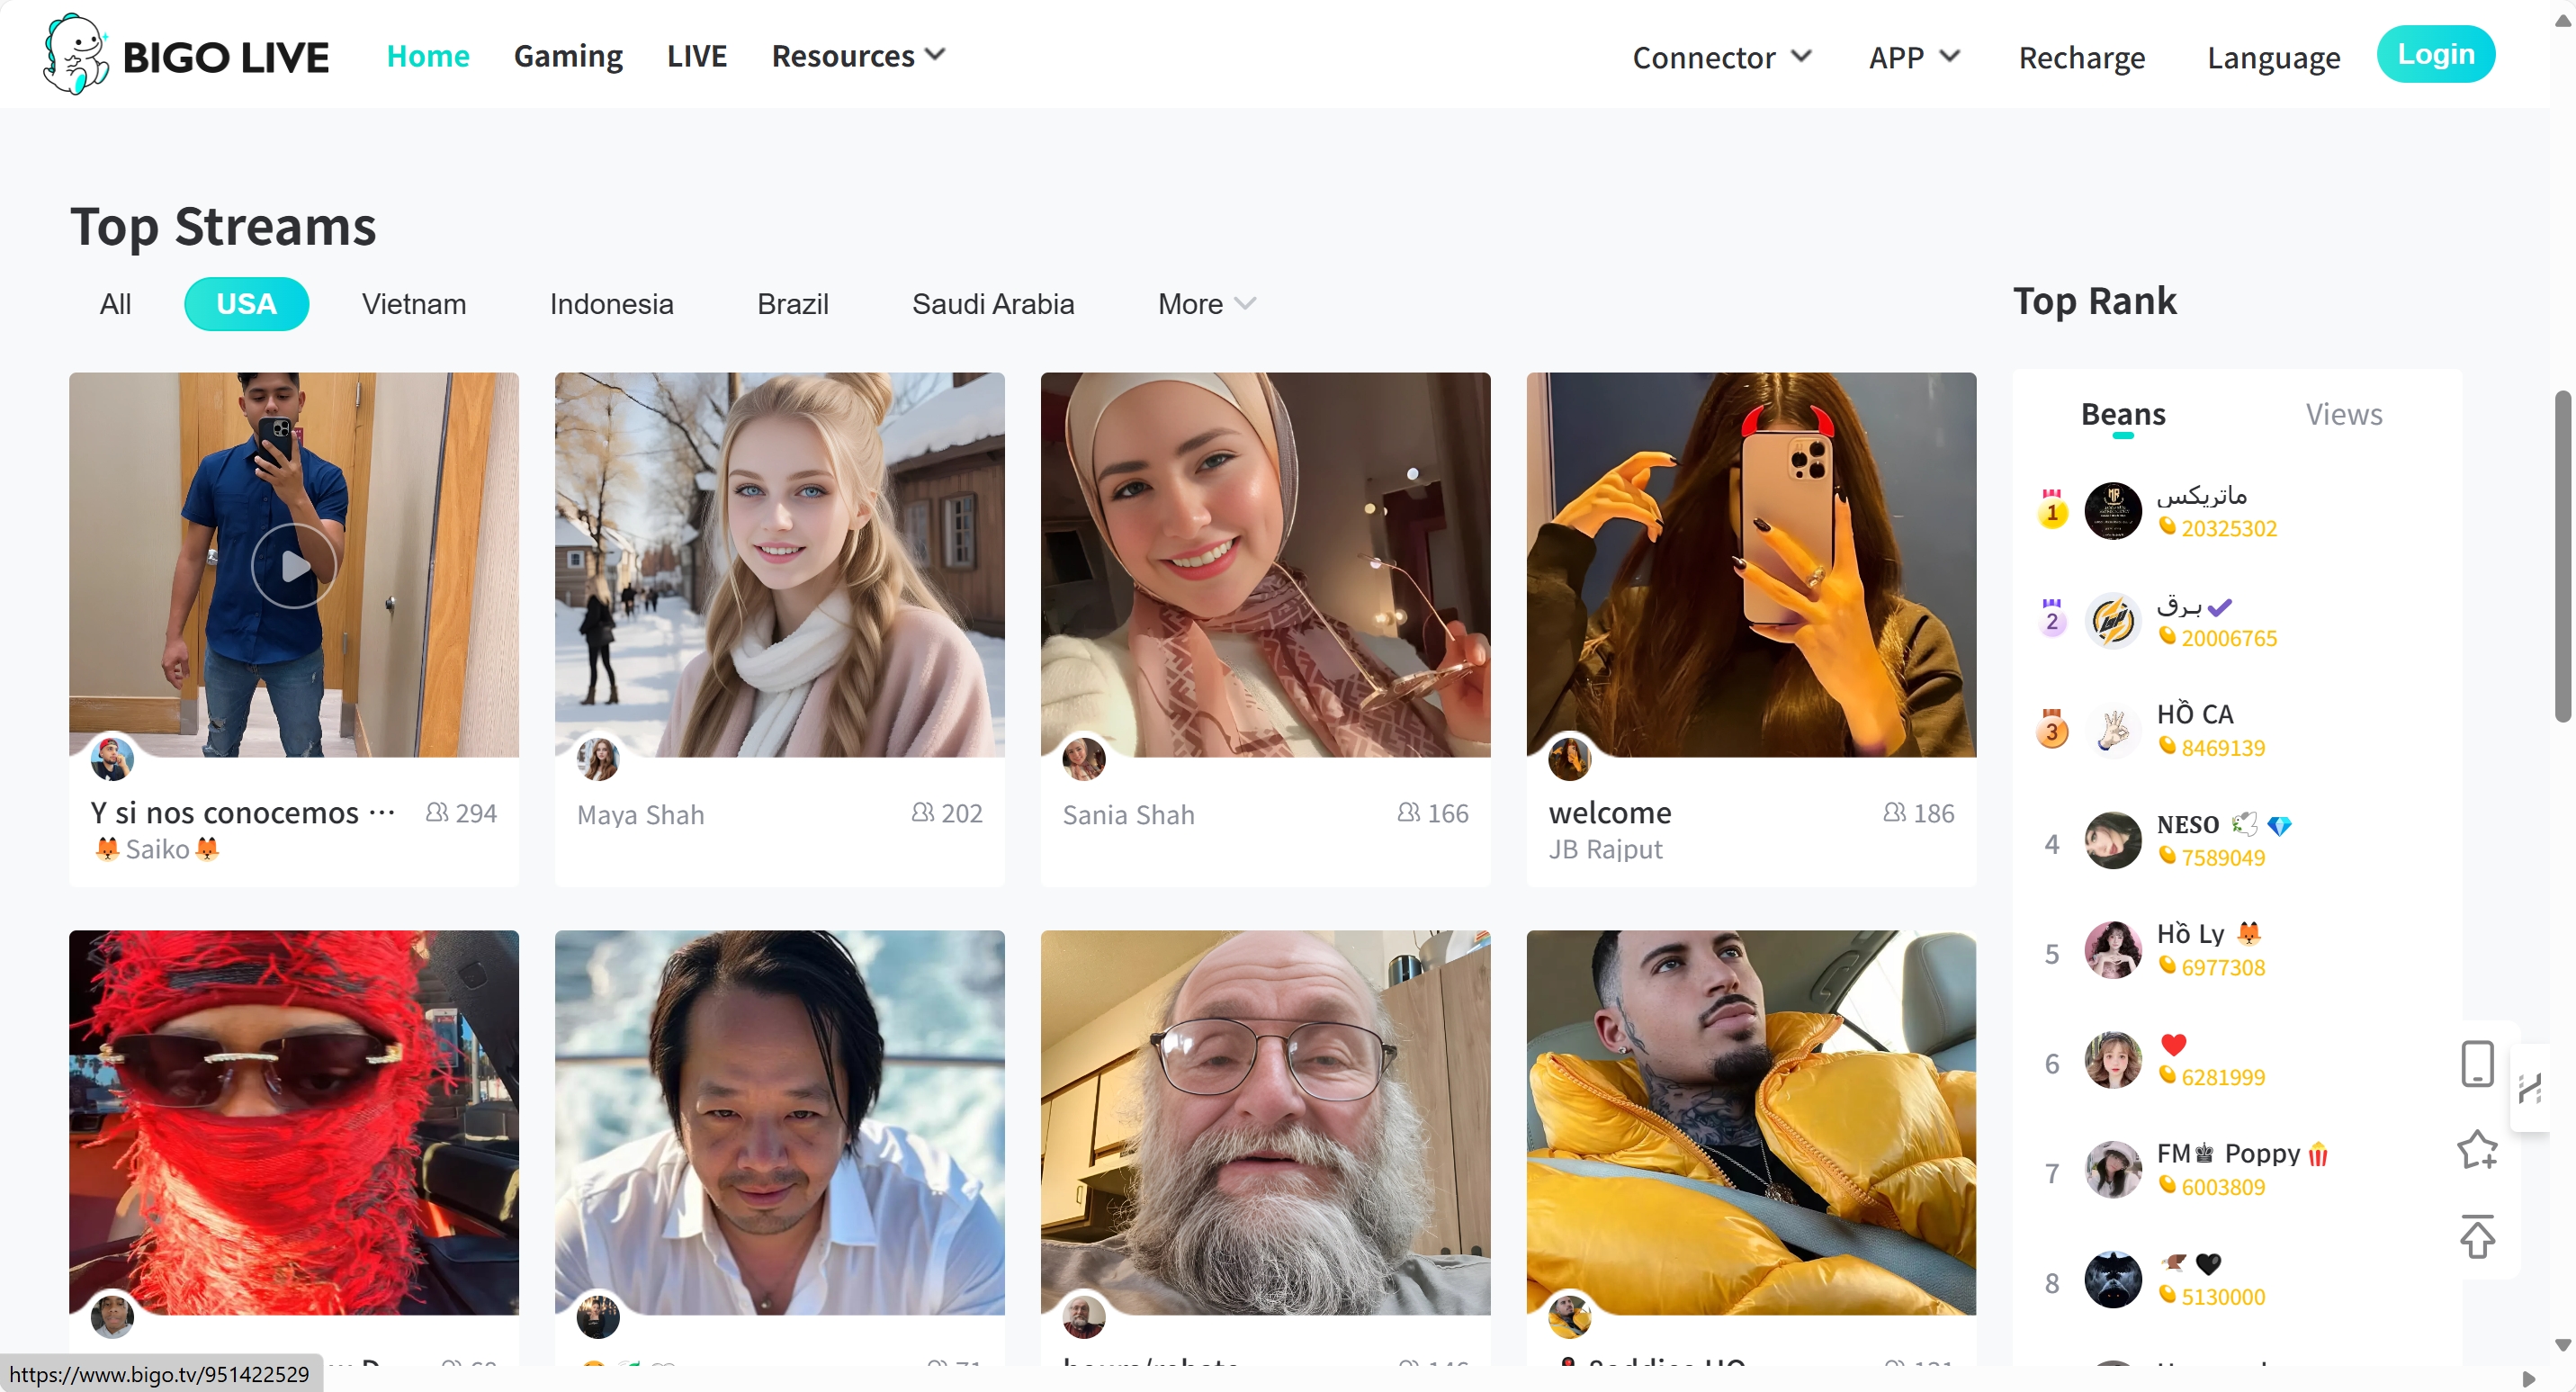Image resolution: width=2576 pixels, height=1392 pixels.
Task: Open rank 3 HỒ CA avatar
Action: click(2113, 731)
